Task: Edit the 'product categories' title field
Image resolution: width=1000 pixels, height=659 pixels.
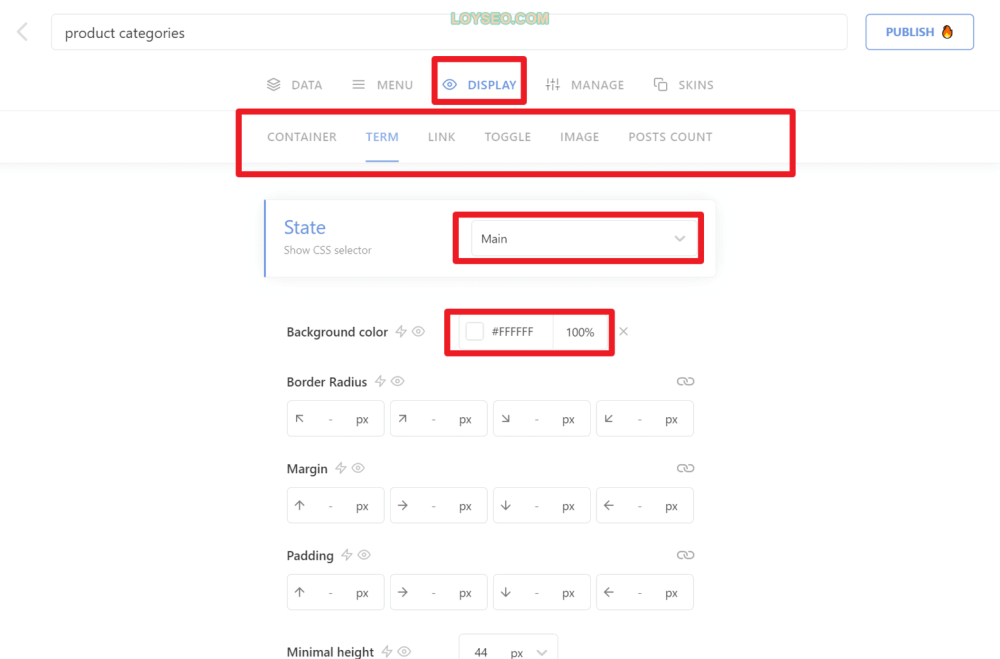Action: (449, 33)
